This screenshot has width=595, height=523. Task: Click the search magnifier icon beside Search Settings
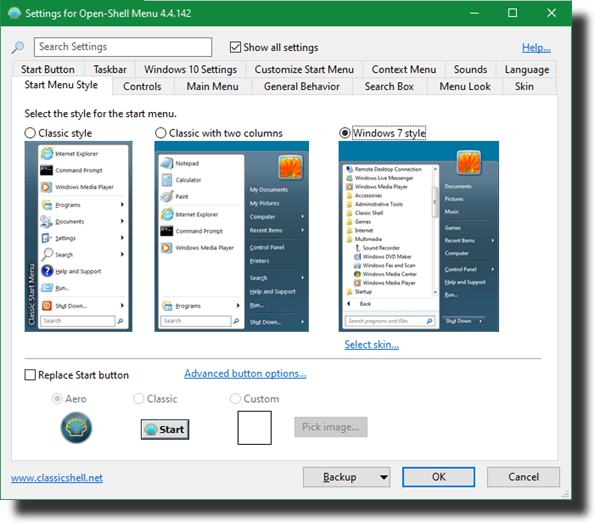[17, 47]
